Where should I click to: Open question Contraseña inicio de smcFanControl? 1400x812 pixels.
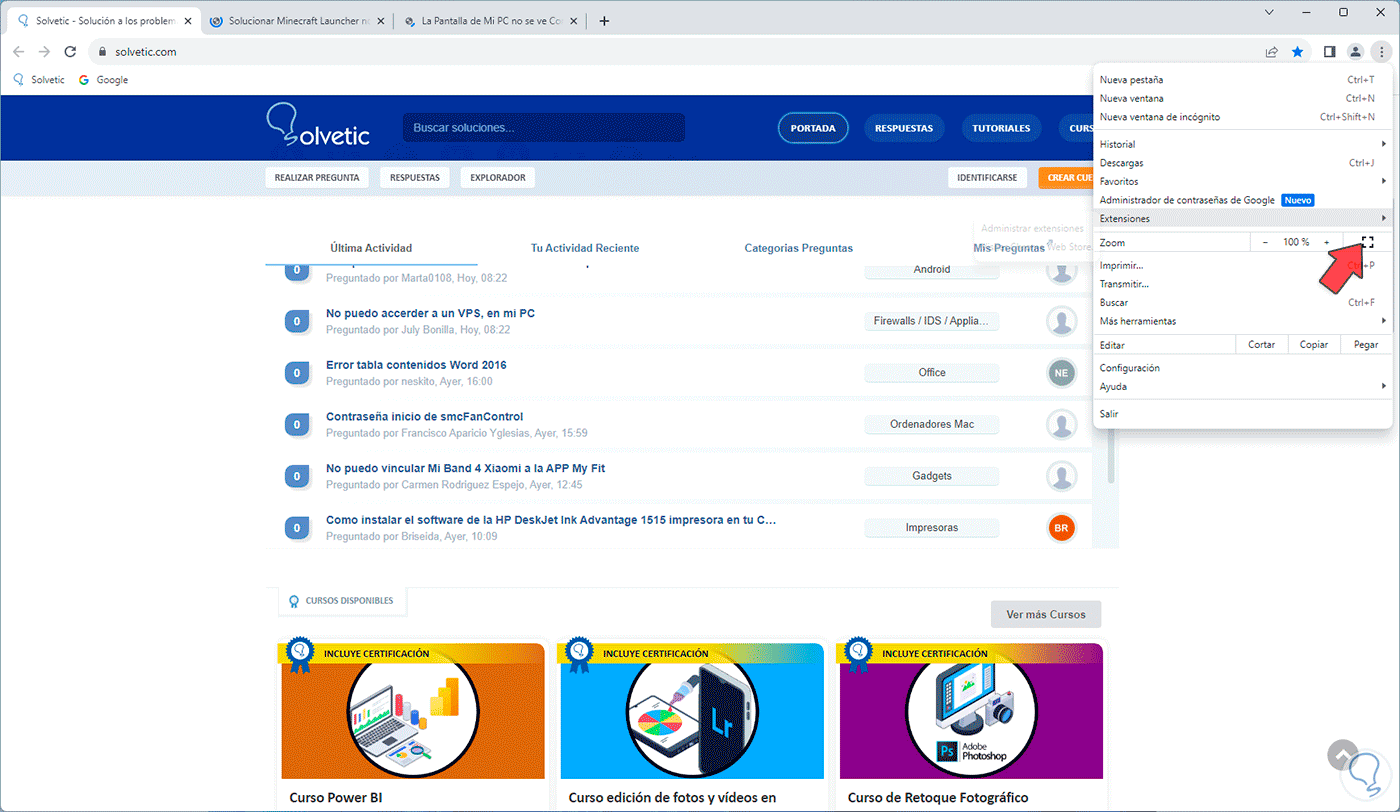tap(424, 416)
